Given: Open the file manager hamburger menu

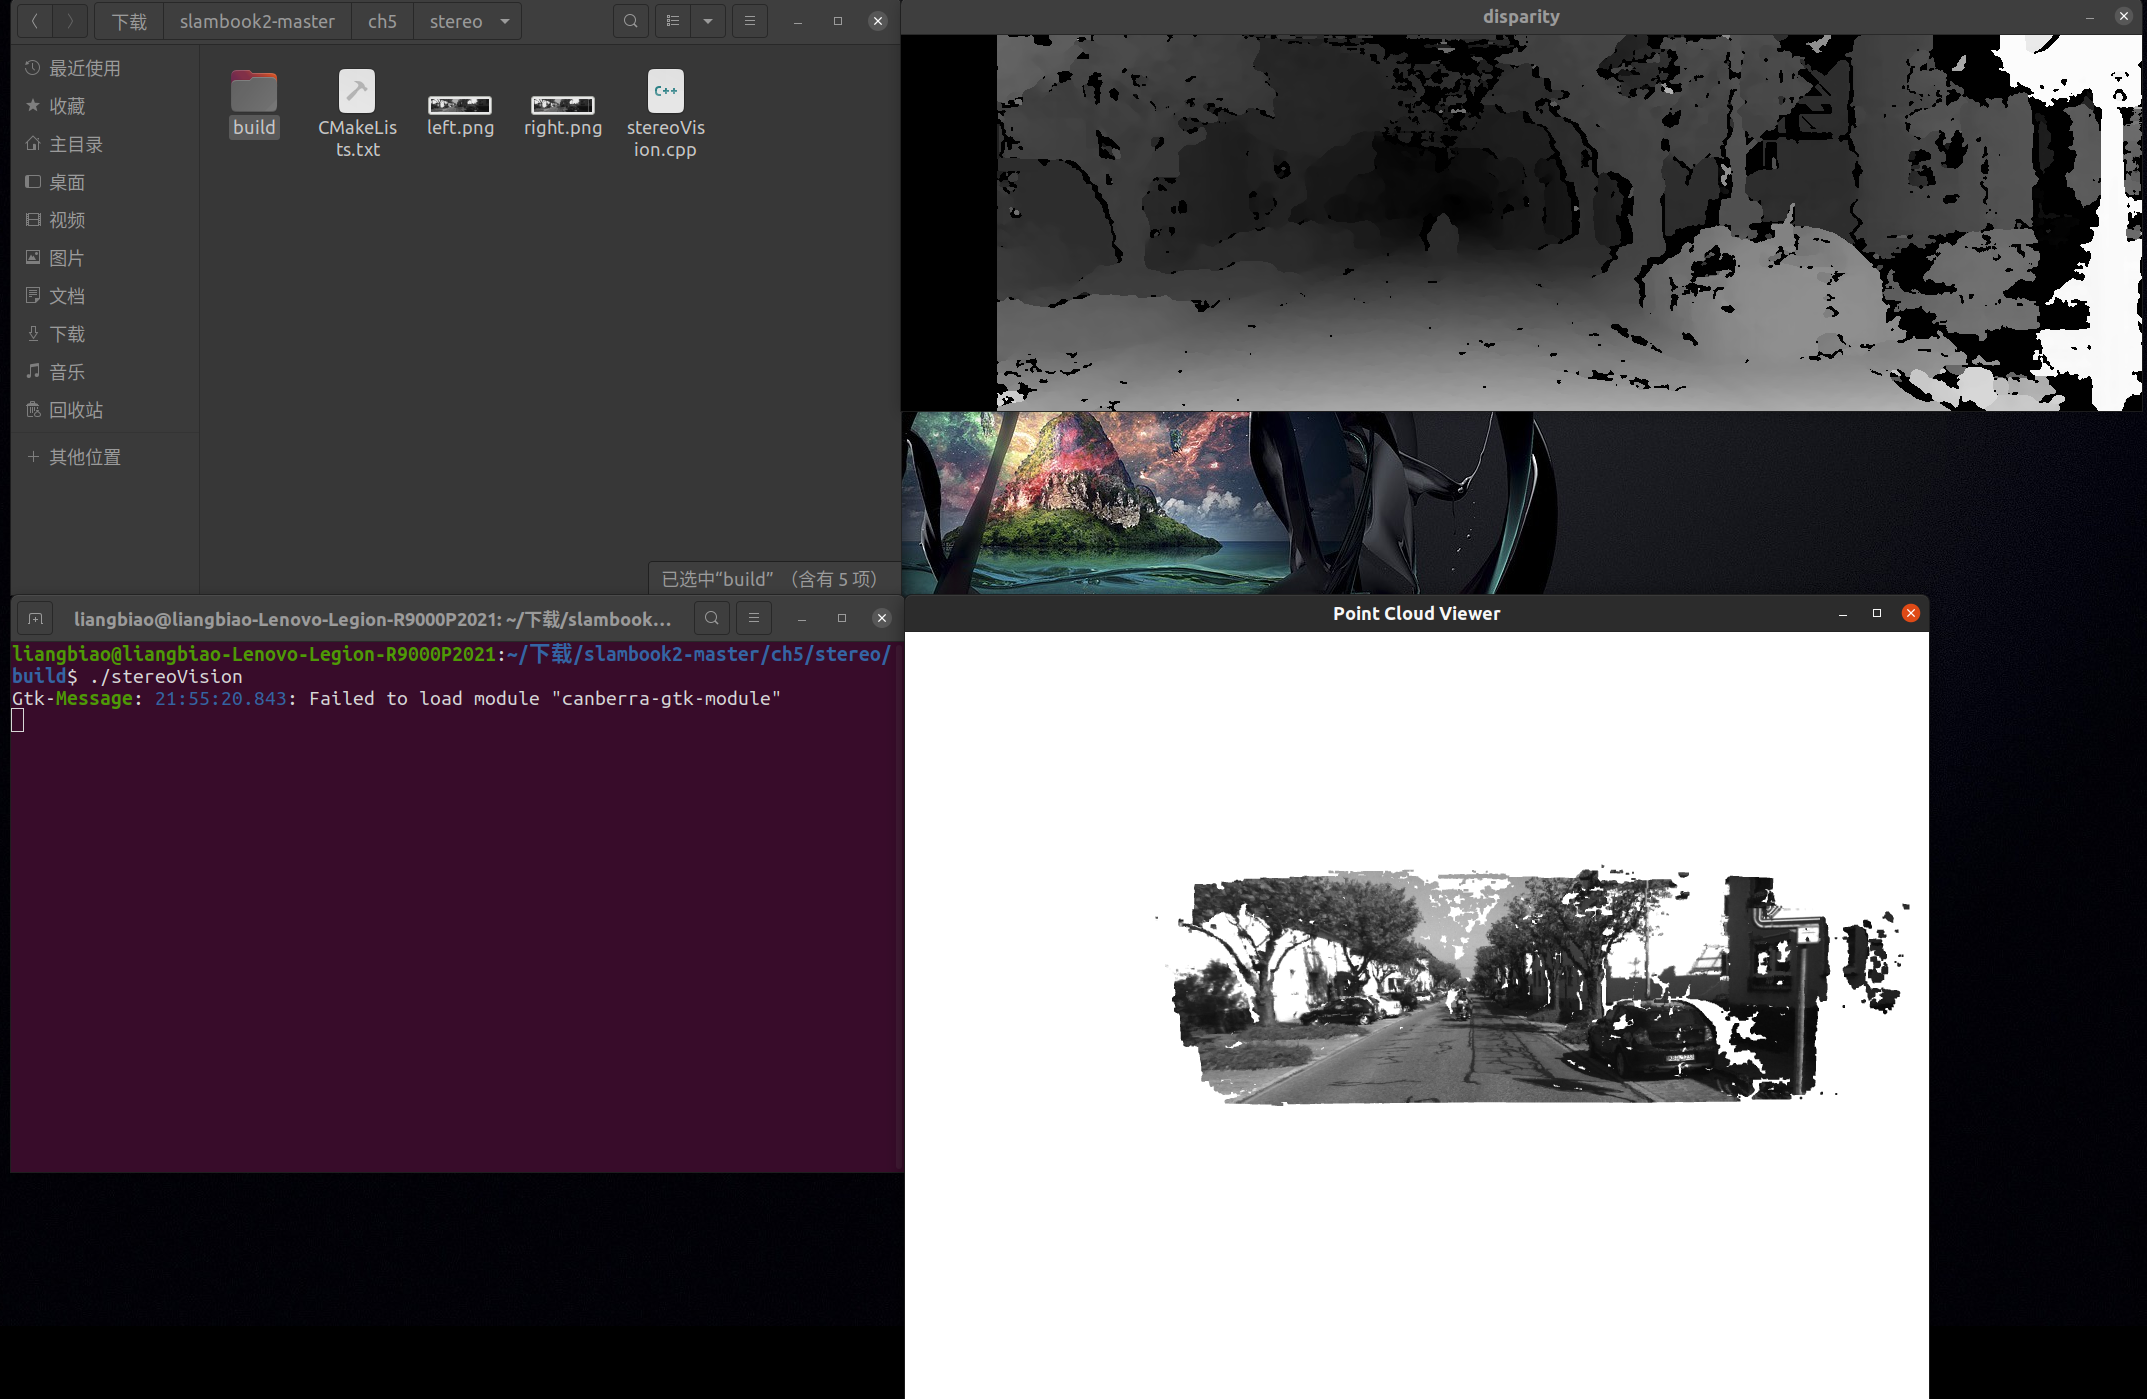Looking at the screenshot, I should click(750, 20).
